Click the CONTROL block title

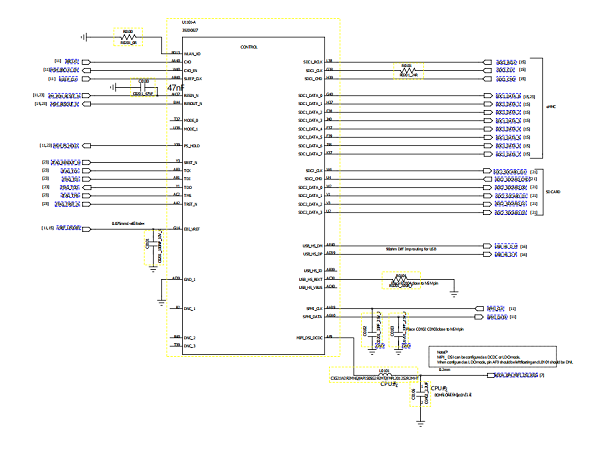(252, 47)
